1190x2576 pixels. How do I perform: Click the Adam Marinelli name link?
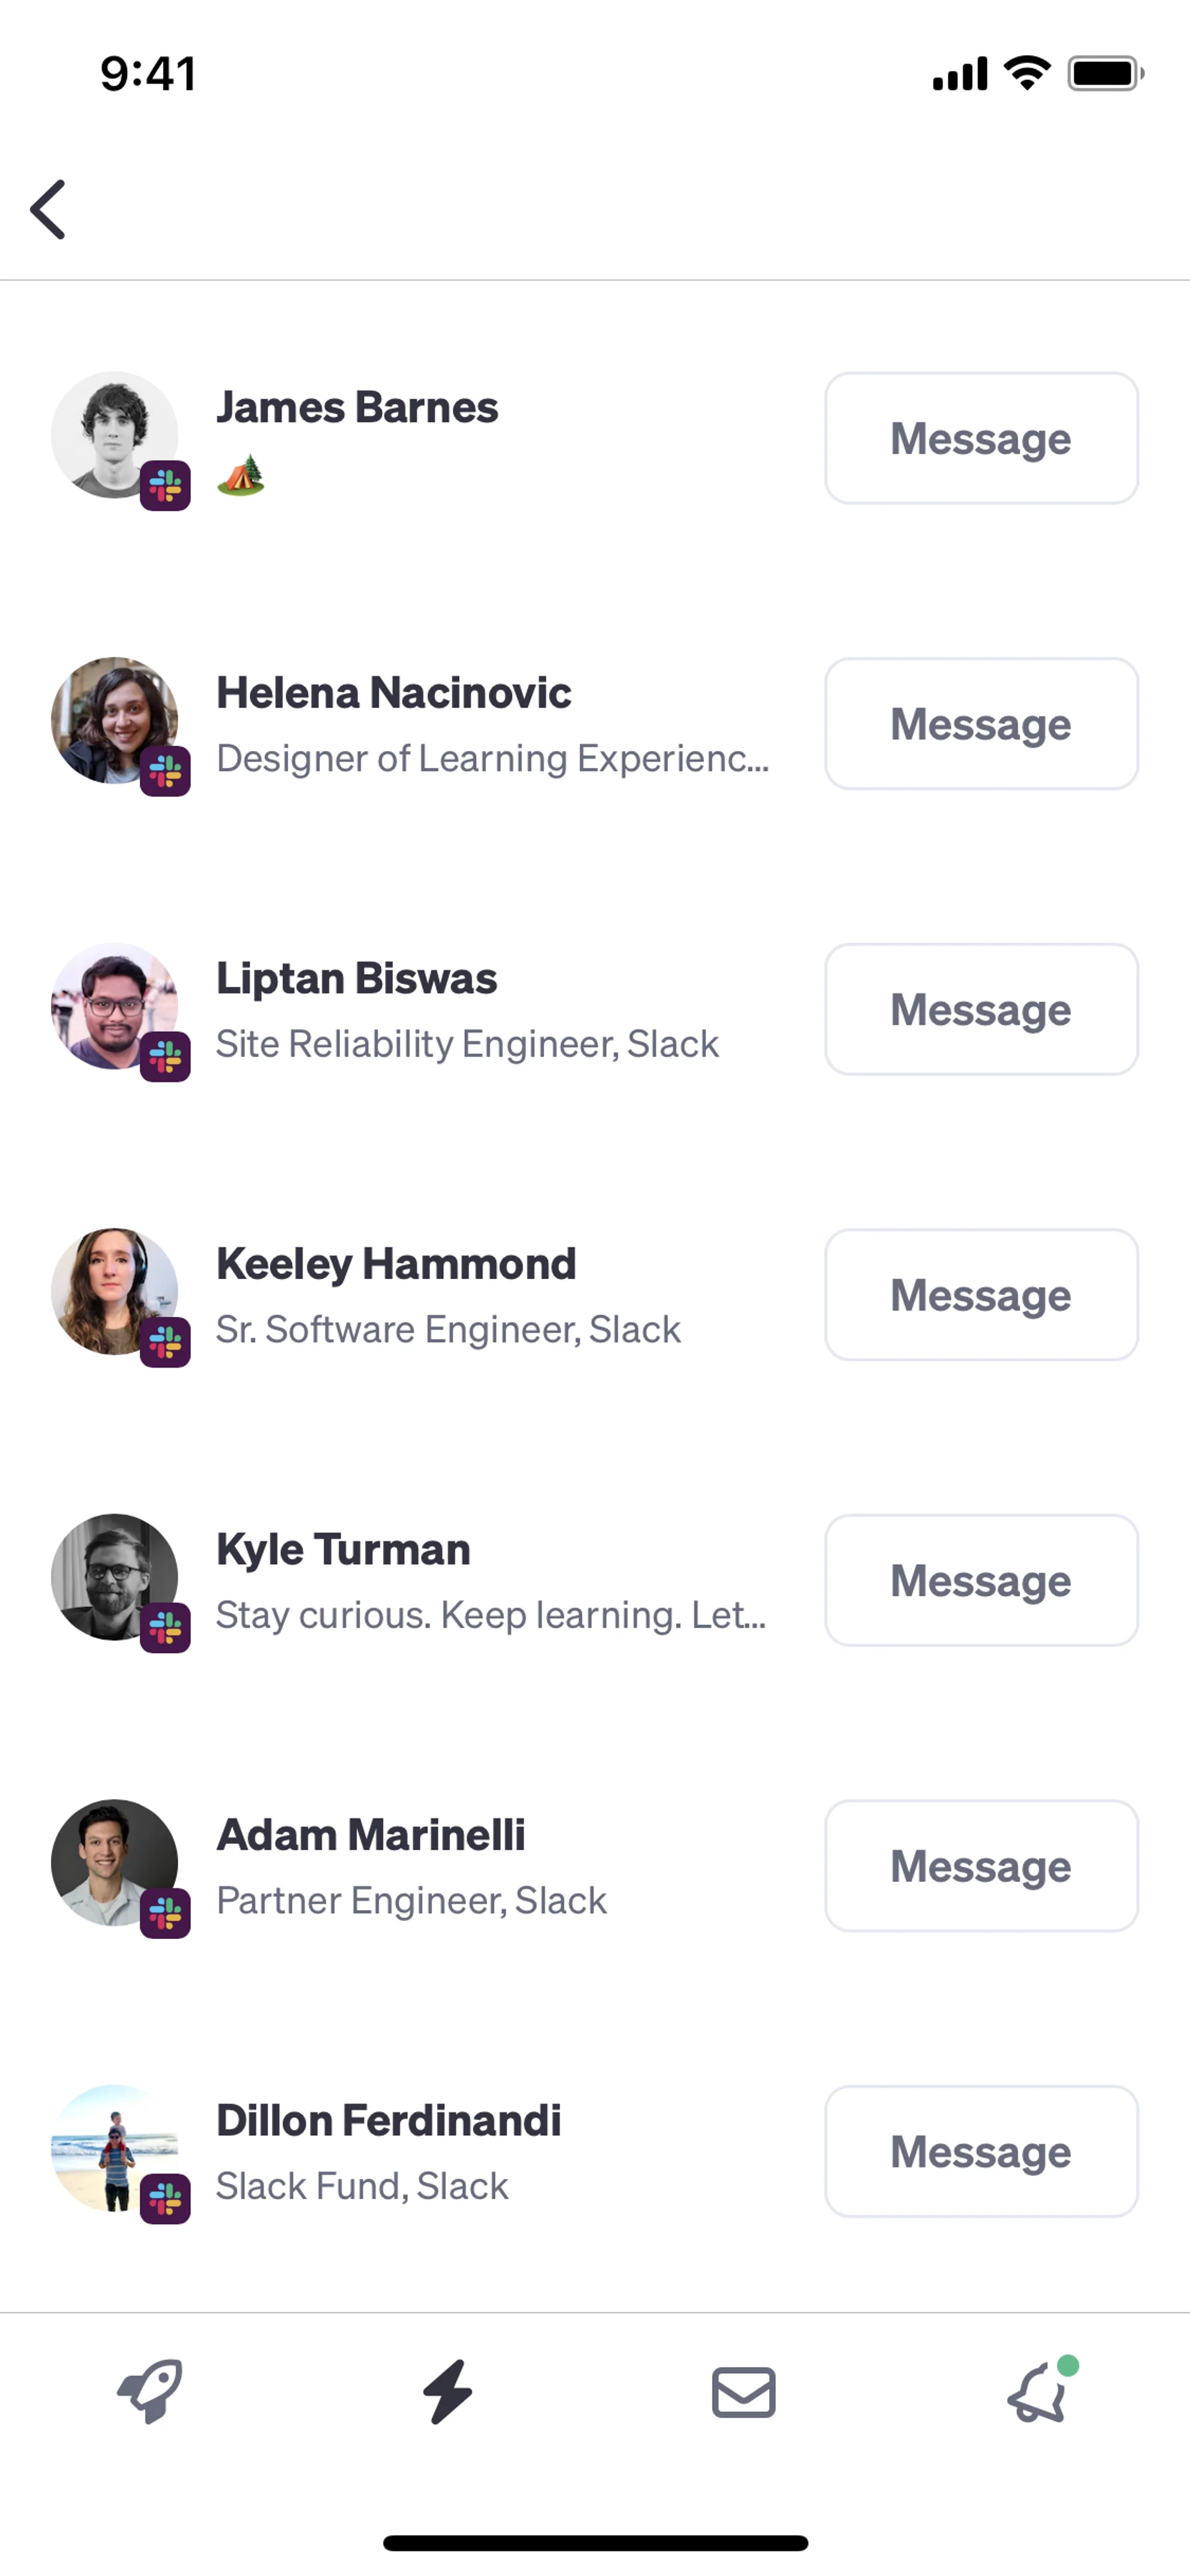(371, 1835)
